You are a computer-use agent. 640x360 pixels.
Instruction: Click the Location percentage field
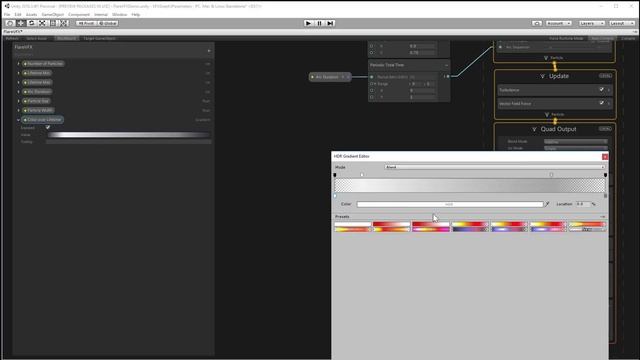coord(583,204)
